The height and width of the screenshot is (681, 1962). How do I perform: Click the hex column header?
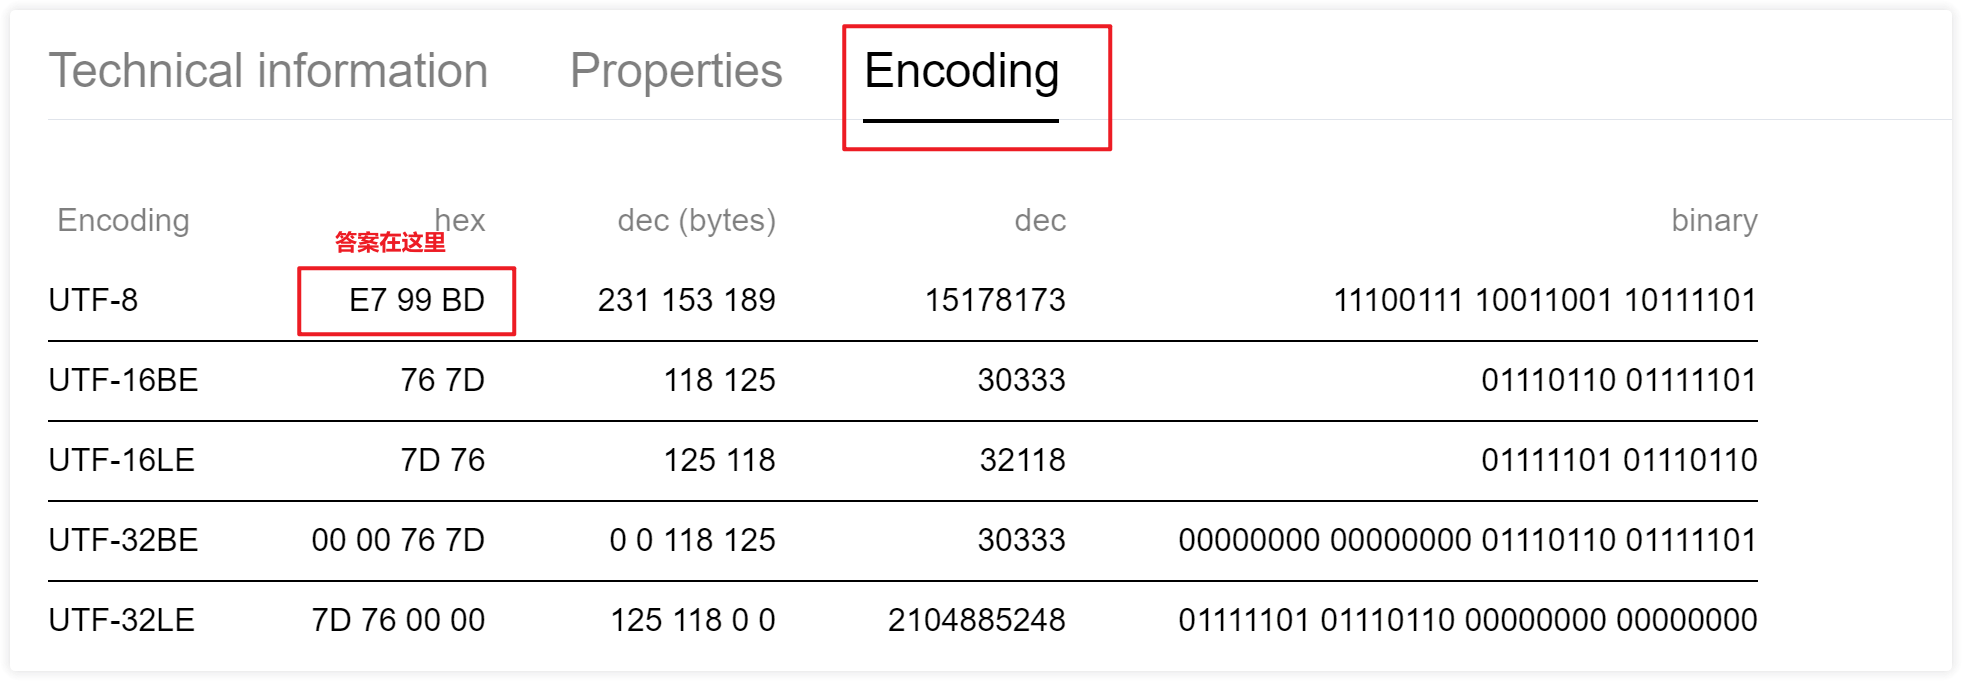(x=460, y=220)
